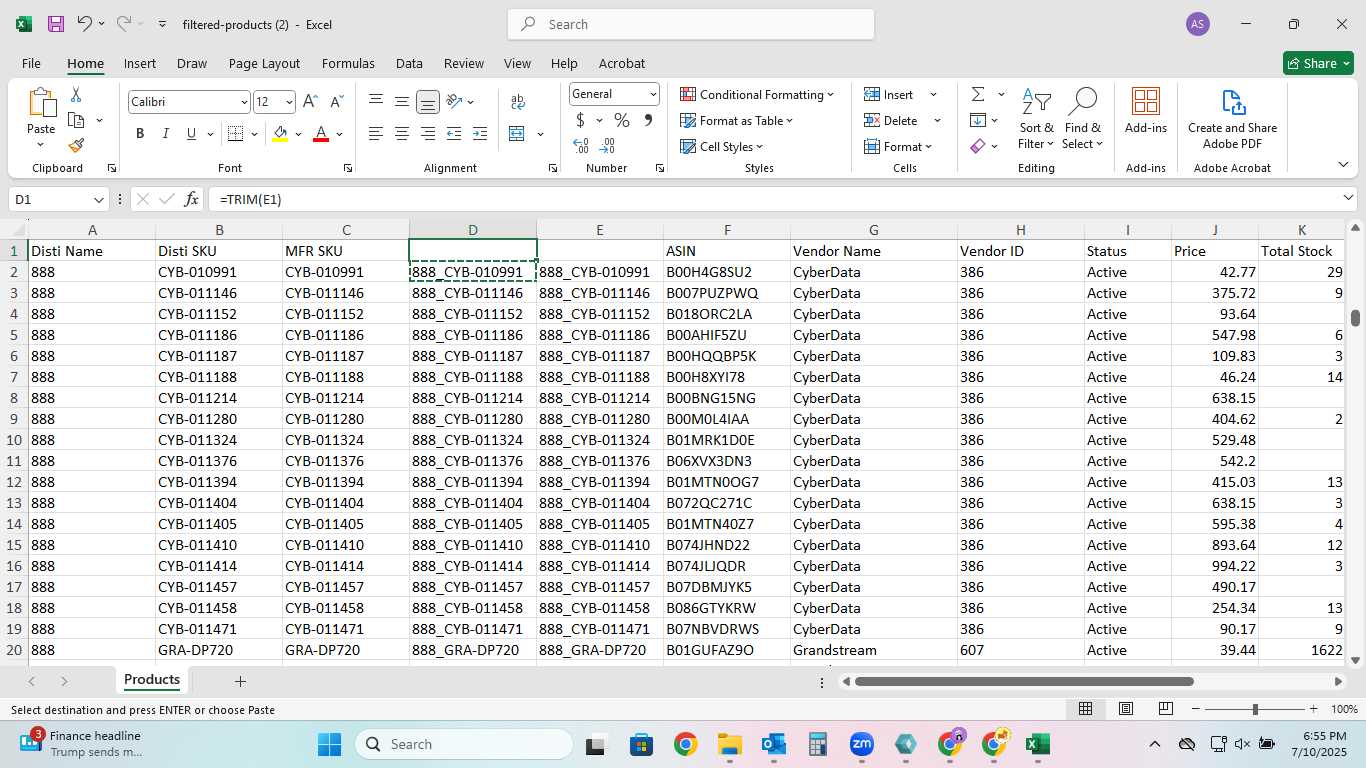Screen dimensions: 1366x768
Task: Toggle Bottom Align vertical alignment
Action: (428, 102)
